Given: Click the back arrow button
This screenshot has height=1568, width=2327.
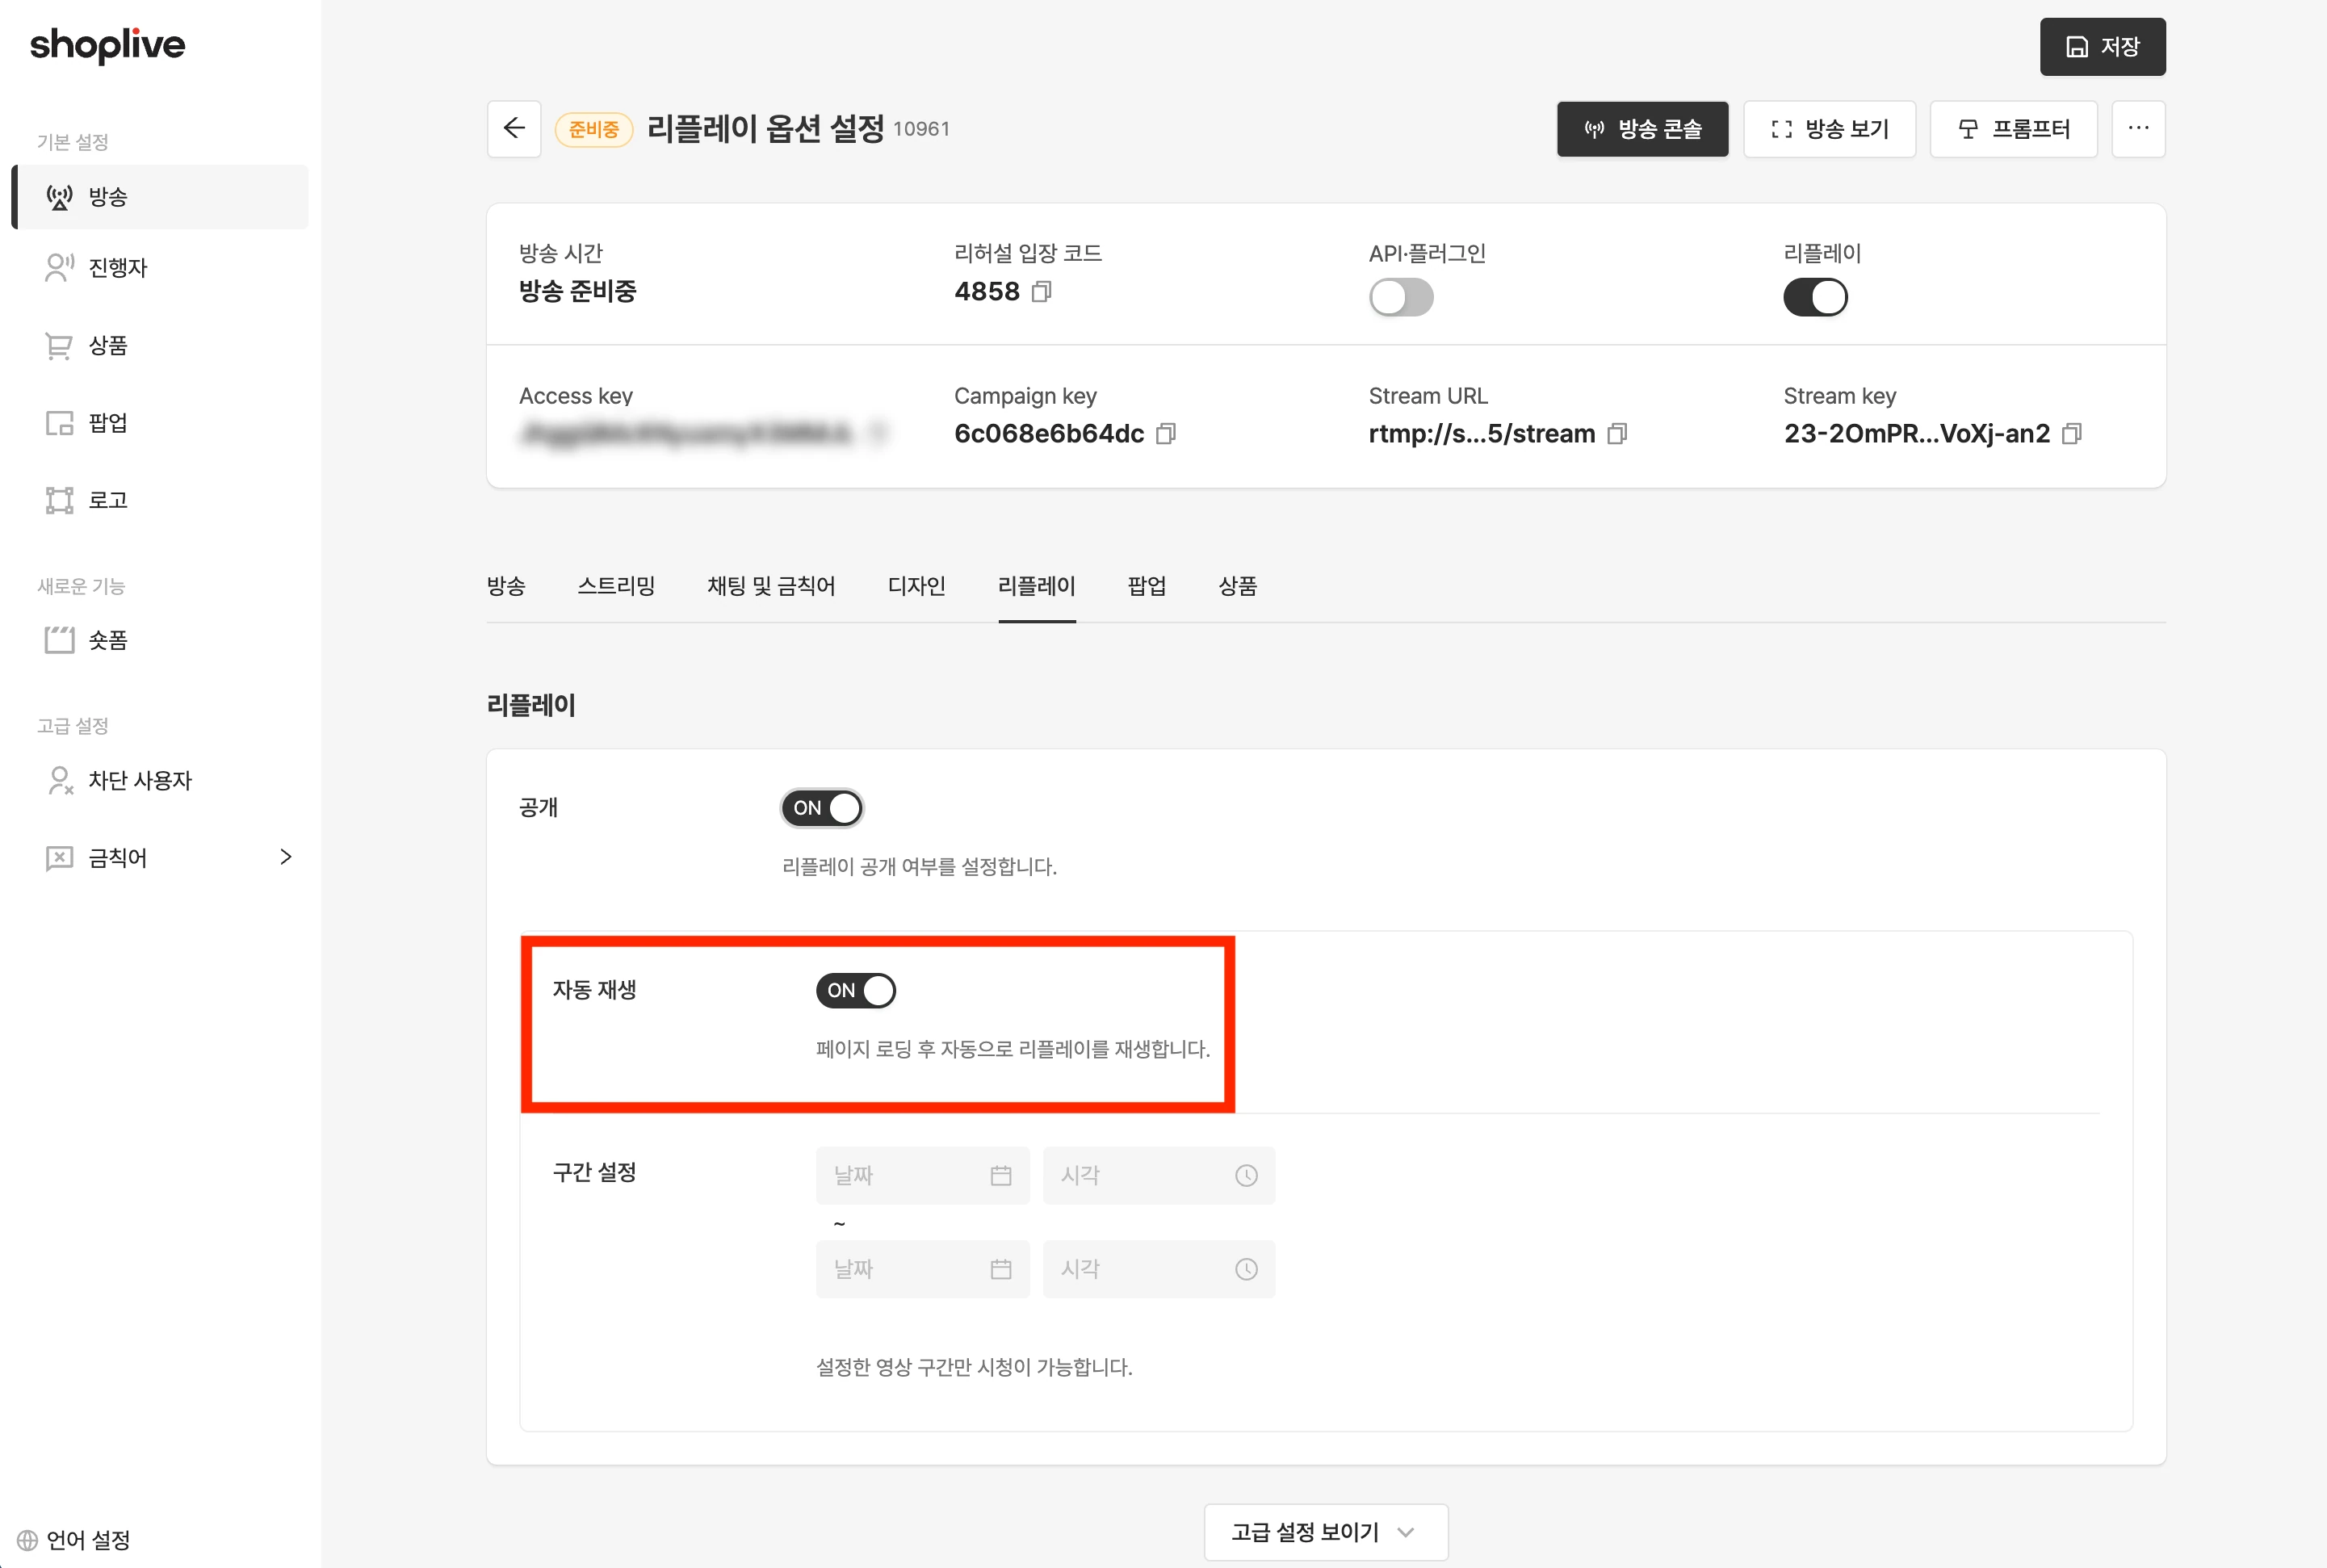Looking at the screenshot, I should 514,128.
